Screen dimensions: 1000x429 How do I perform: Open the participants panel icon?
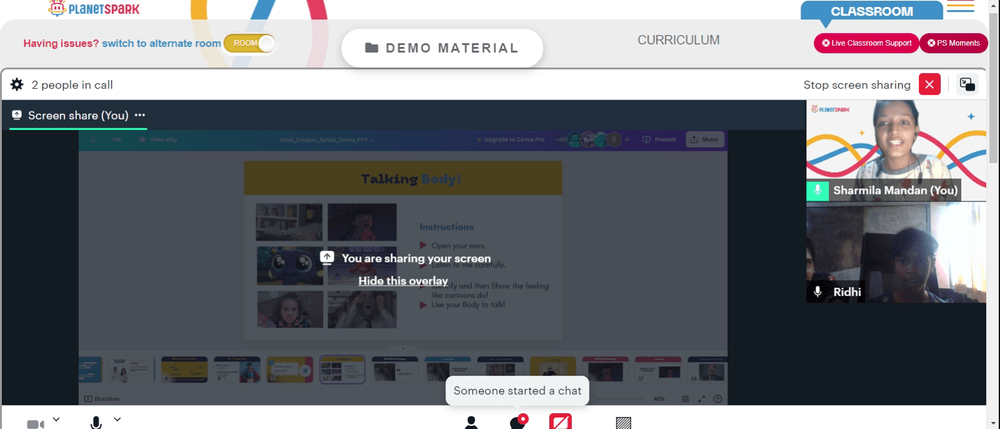(471, 423)
